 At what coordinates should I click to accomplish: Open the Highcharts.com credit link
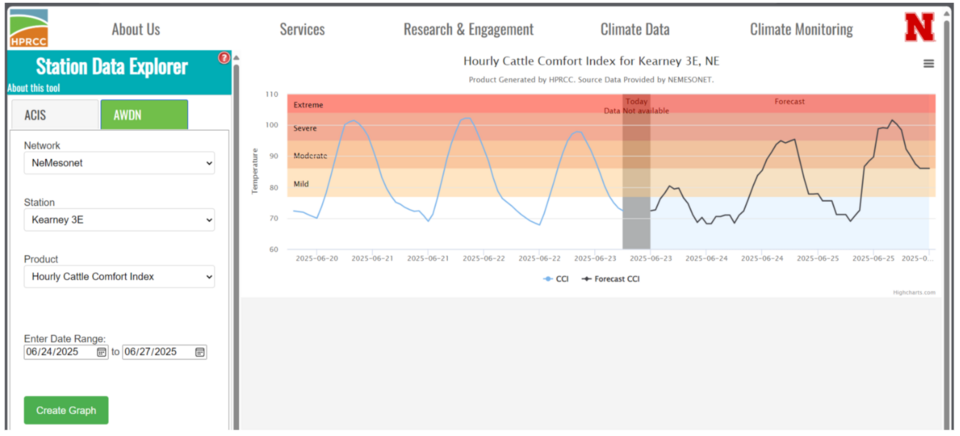click(x=914, y=292)
